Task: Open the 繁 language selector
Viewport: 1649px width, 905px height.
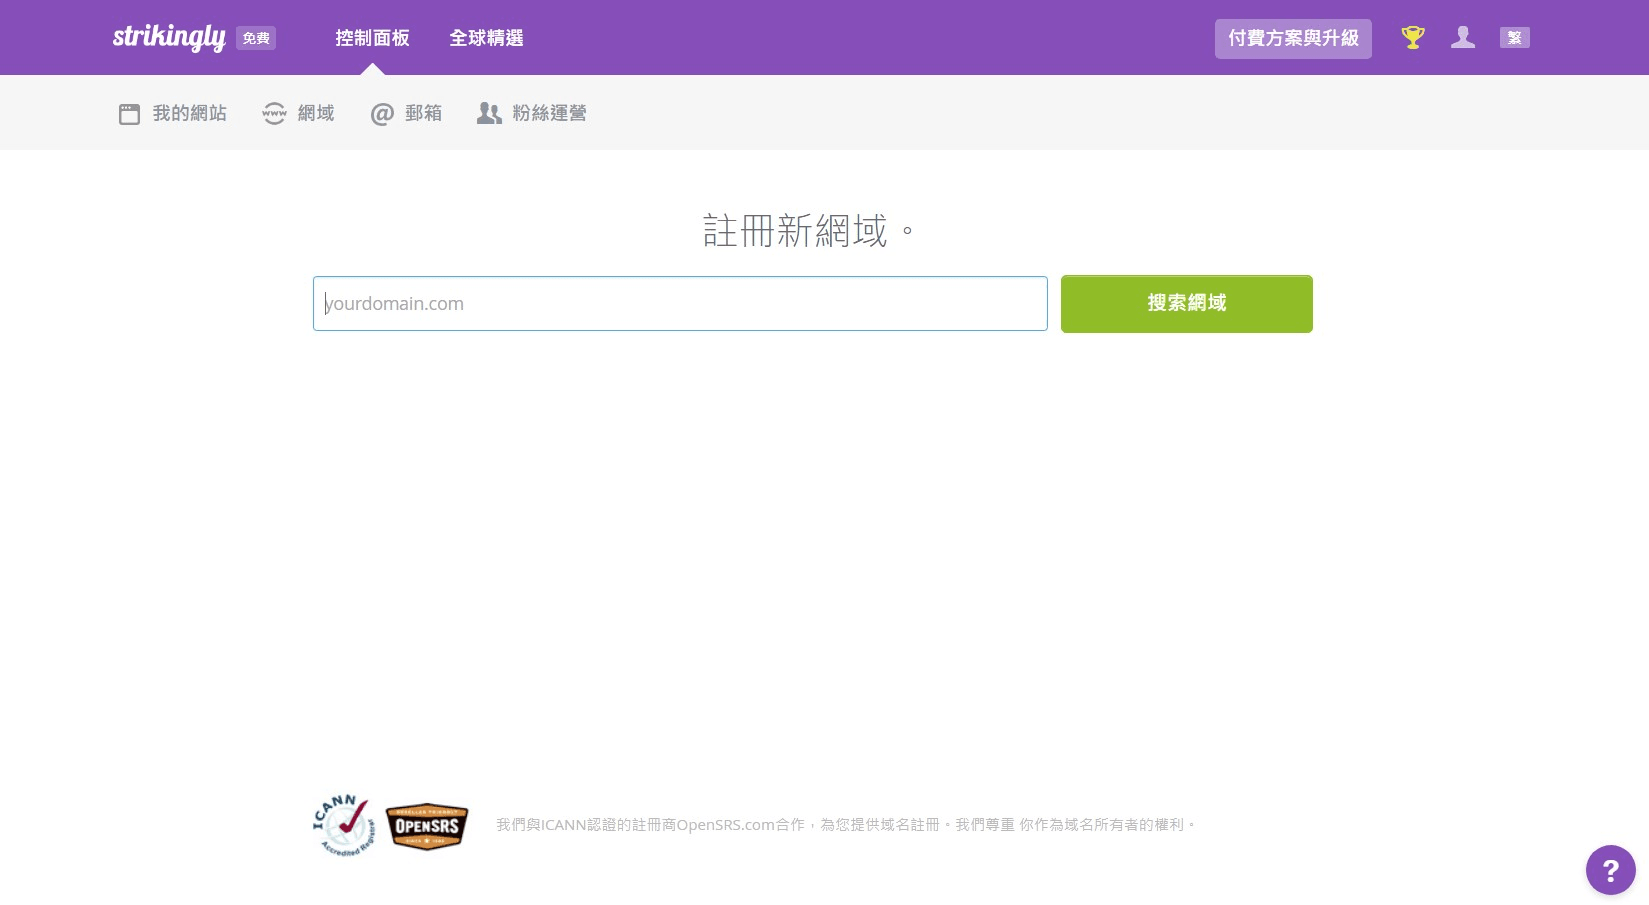Action: [x=1514, y=38]
